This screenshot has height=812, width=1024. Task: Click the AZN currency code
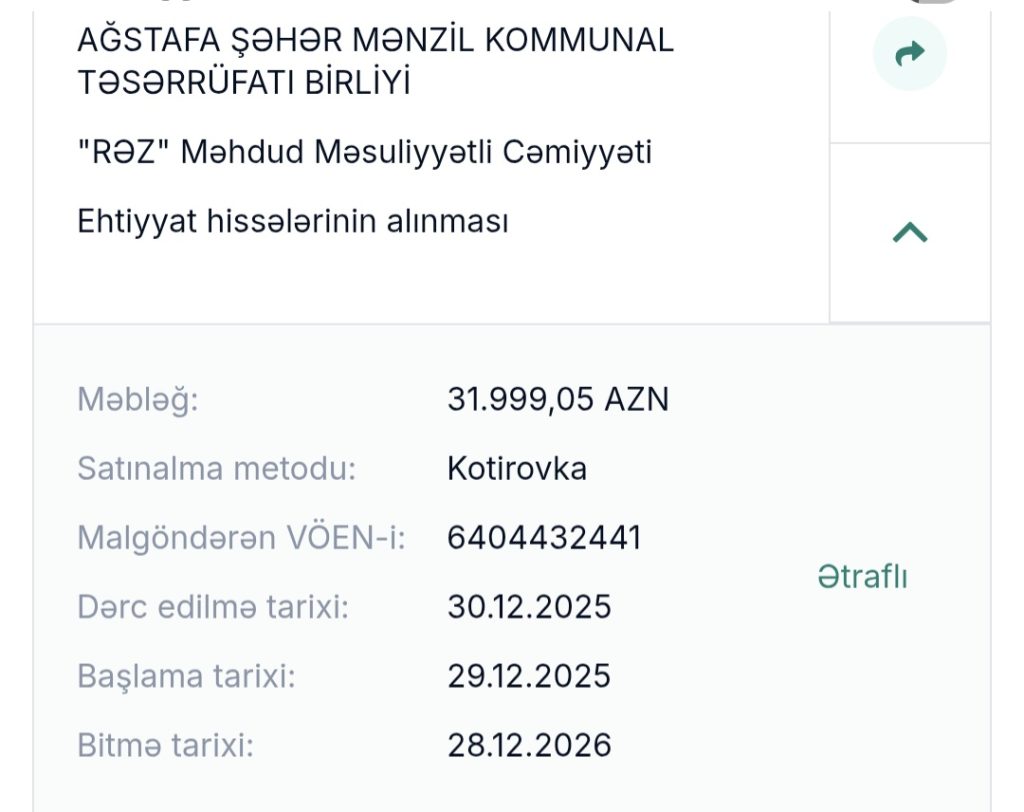(636, 400)
